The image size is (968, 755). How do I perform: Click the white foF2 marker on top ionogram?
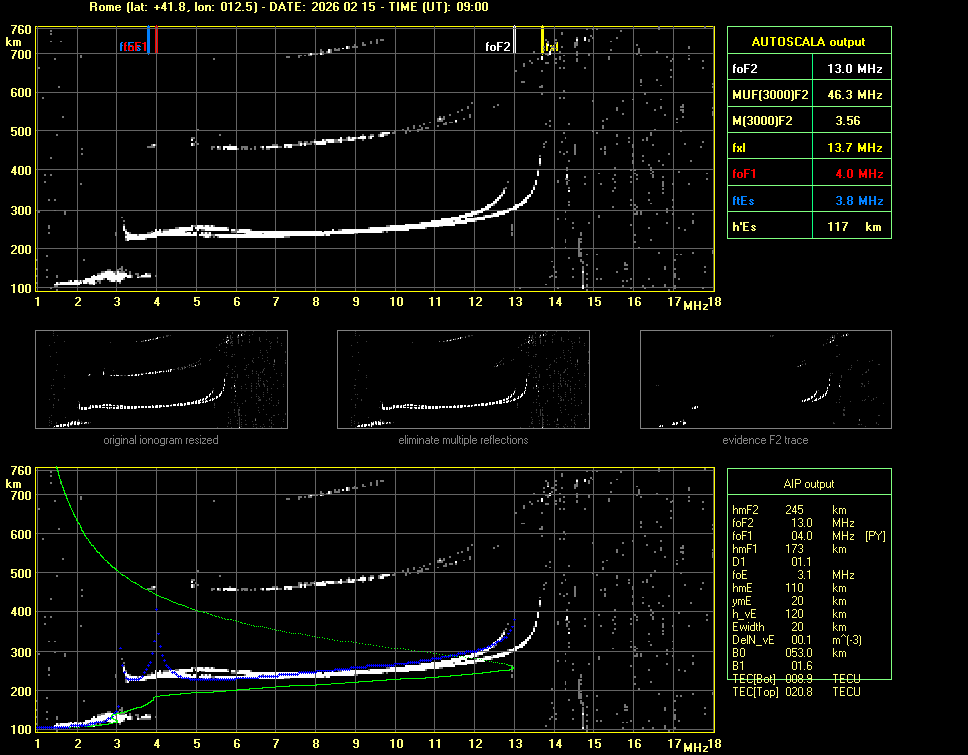coord(514,42)
